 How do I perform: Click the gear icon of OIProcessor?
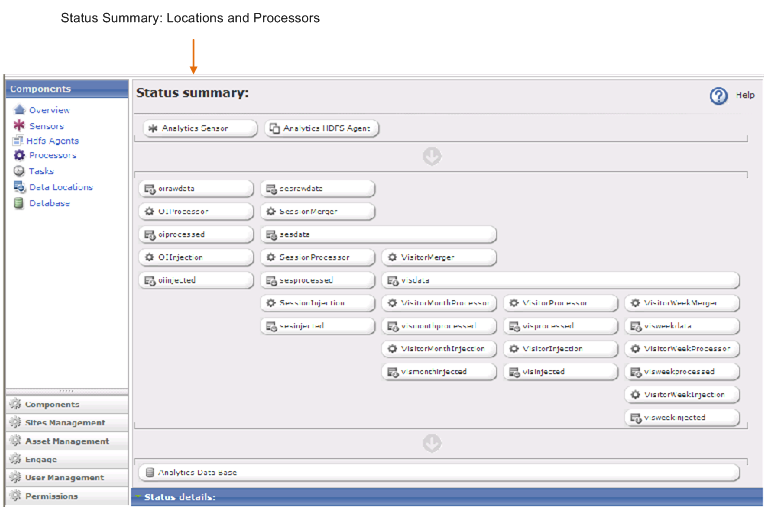[x=150, y=211]
